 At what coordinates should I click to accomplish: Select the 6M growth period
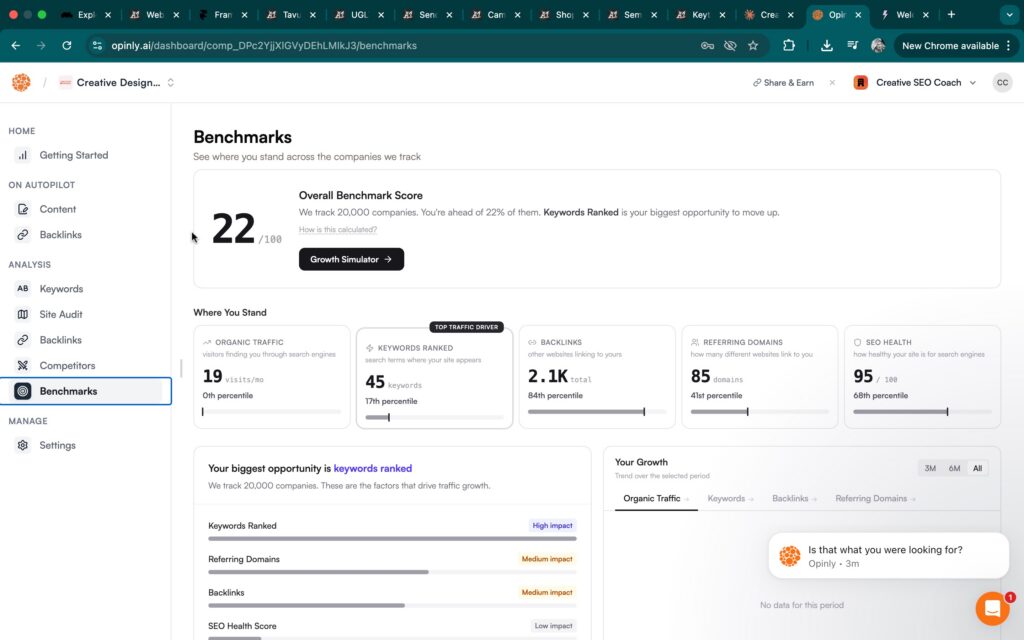click(x=954, y=468)
